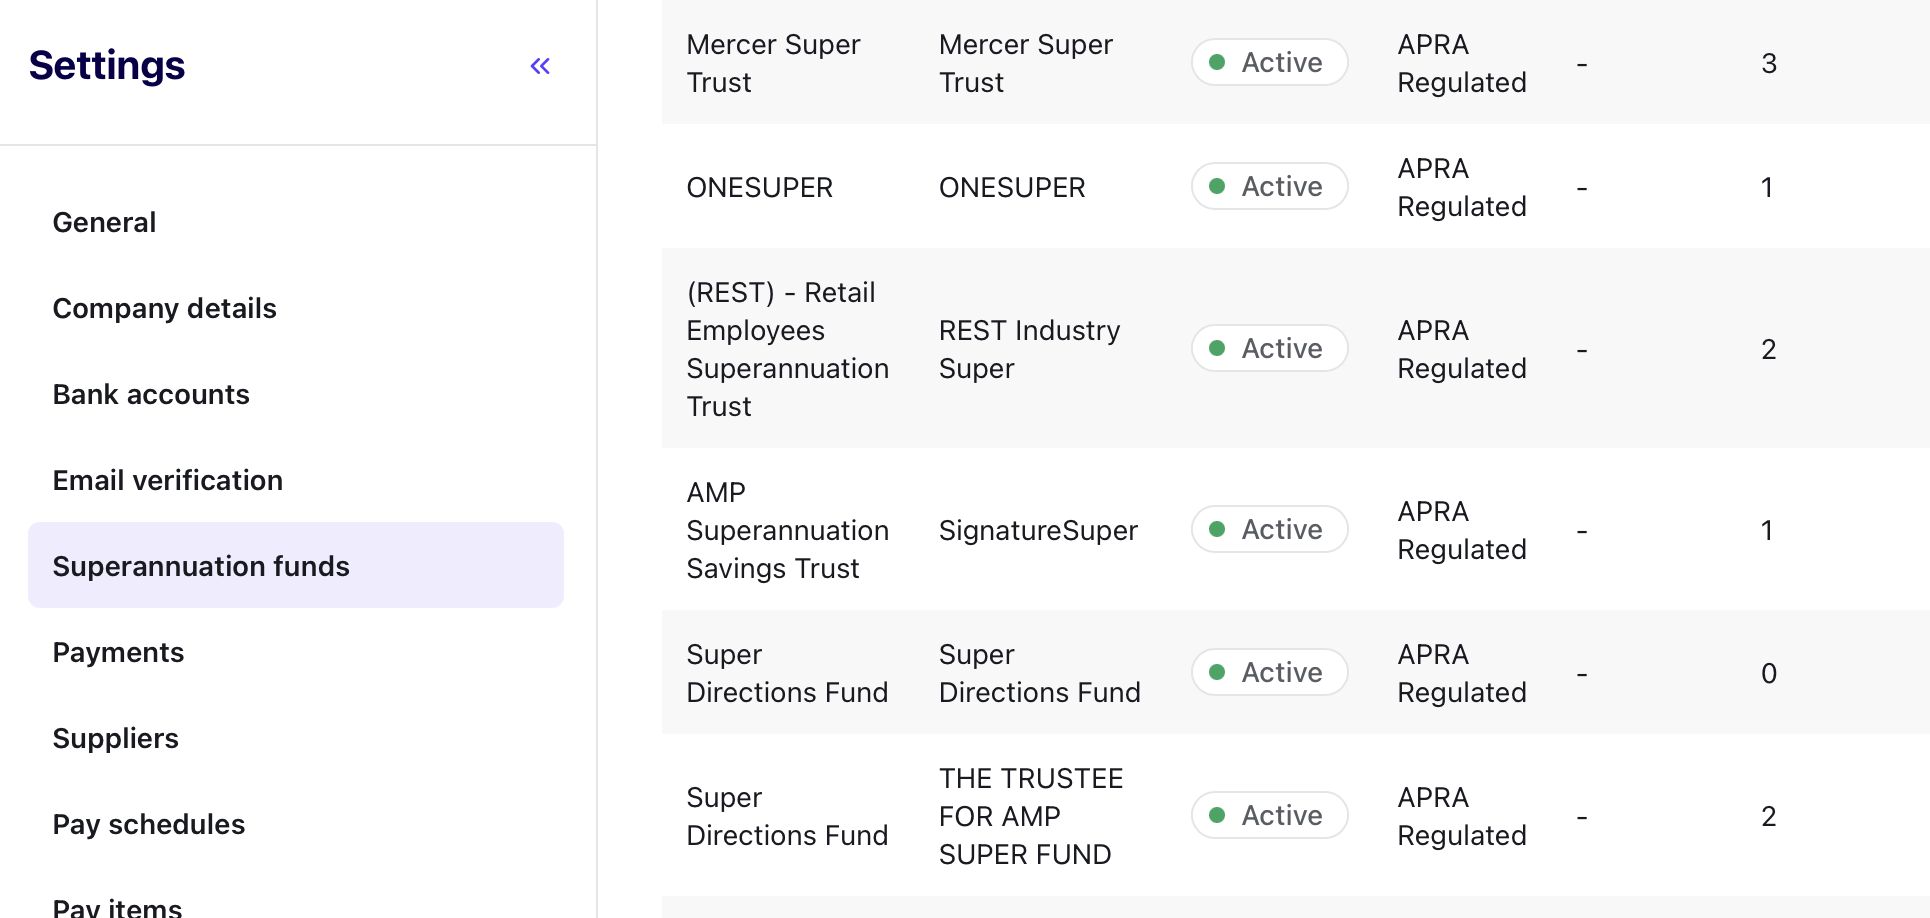Click employee count 0 for Super Directions Fund

1769,673
